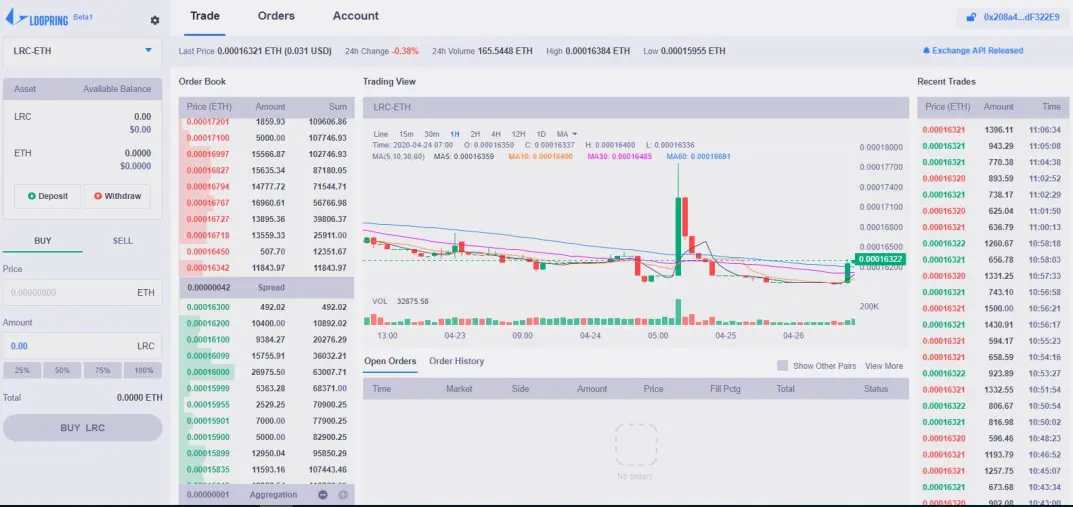
Task: Click the 11:06:34 recent trade row
Action: (992, 129)
